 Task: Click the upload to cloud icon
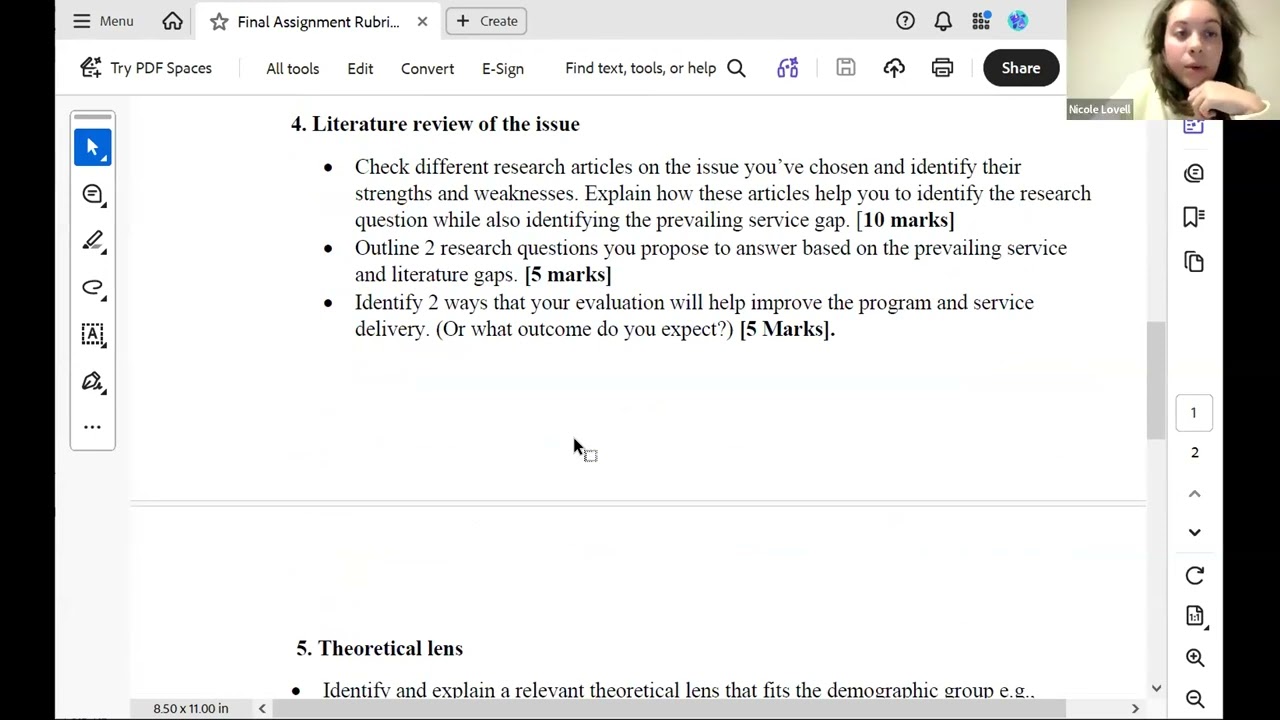pyautogui.click(x=894, y=68)
